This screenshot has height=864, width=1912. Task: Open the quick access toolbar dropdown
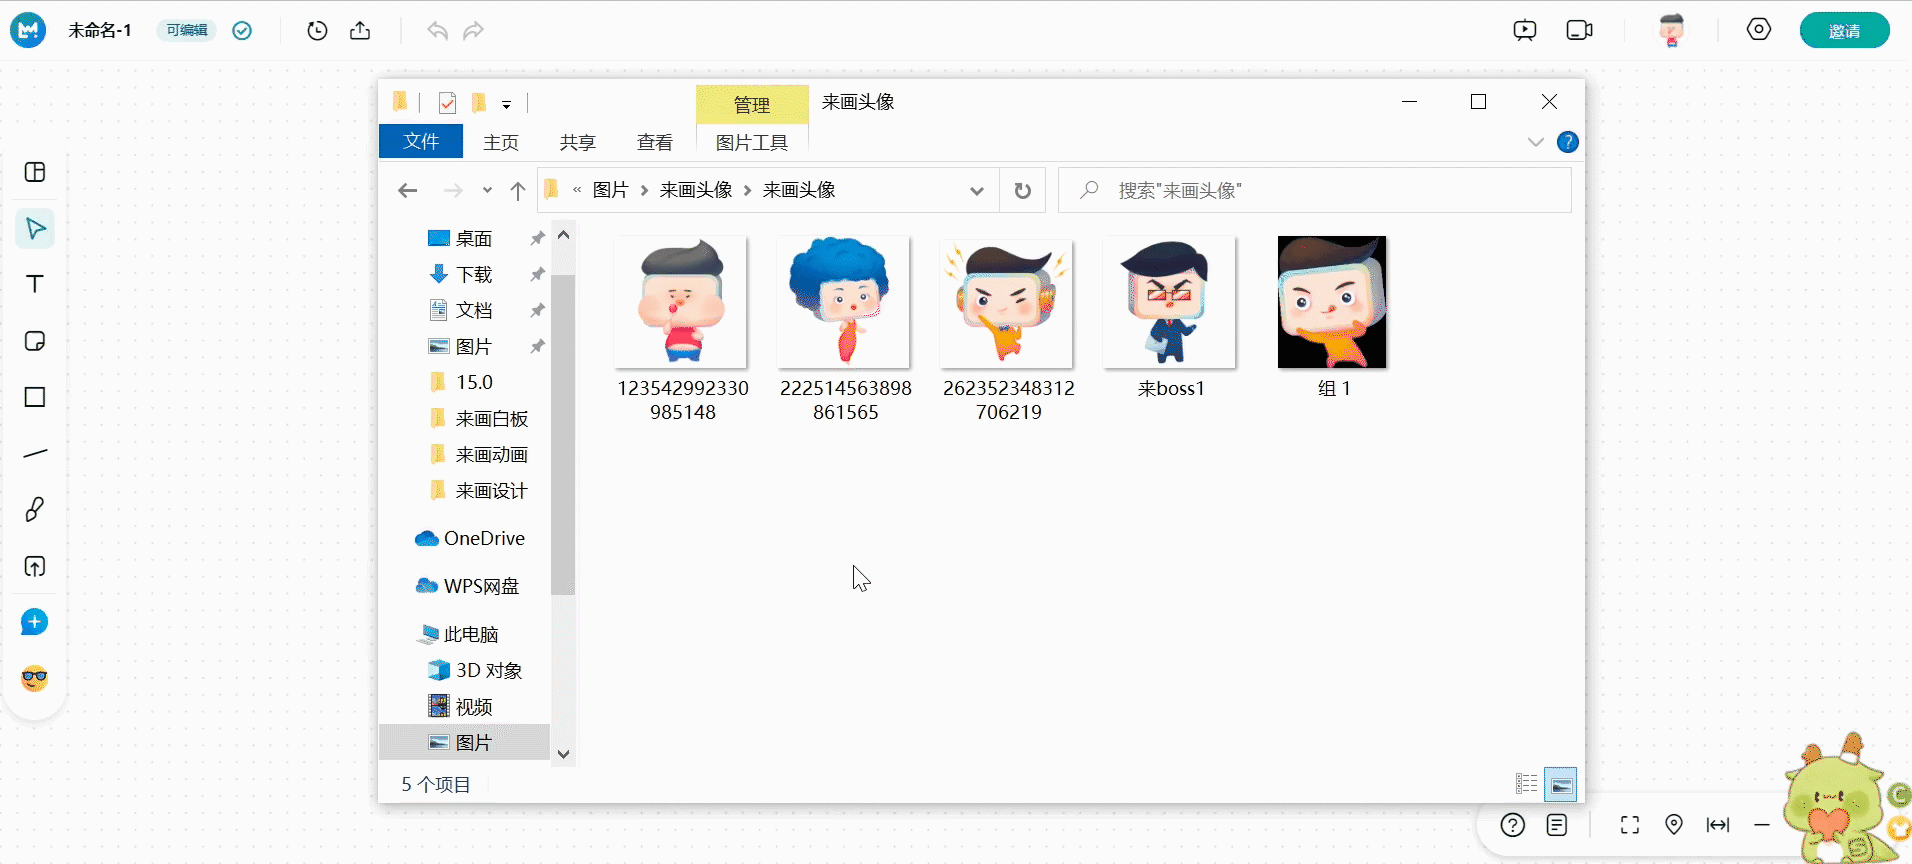pyautogui.click(x=507, y=104)
